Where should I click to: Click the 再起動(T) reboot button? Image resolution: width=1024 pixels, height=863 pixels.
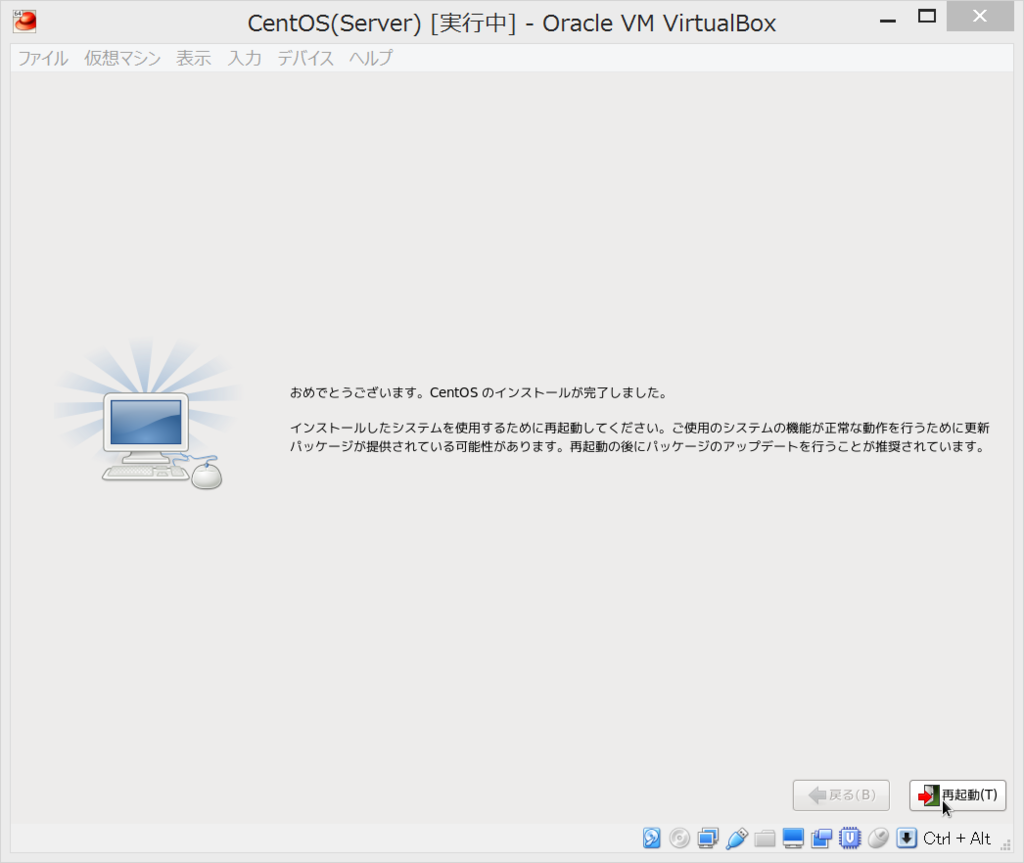[957, 795]
